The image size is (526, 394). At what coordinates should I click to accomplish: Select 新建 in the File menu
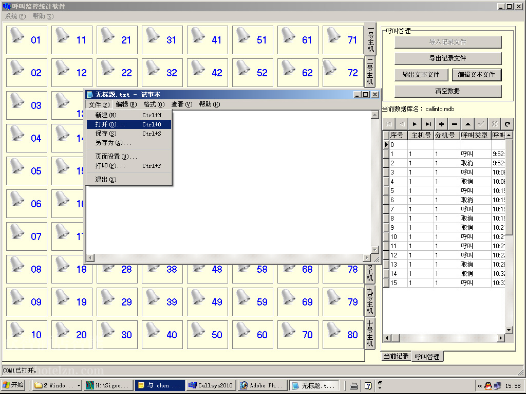(x=129, y=115)
